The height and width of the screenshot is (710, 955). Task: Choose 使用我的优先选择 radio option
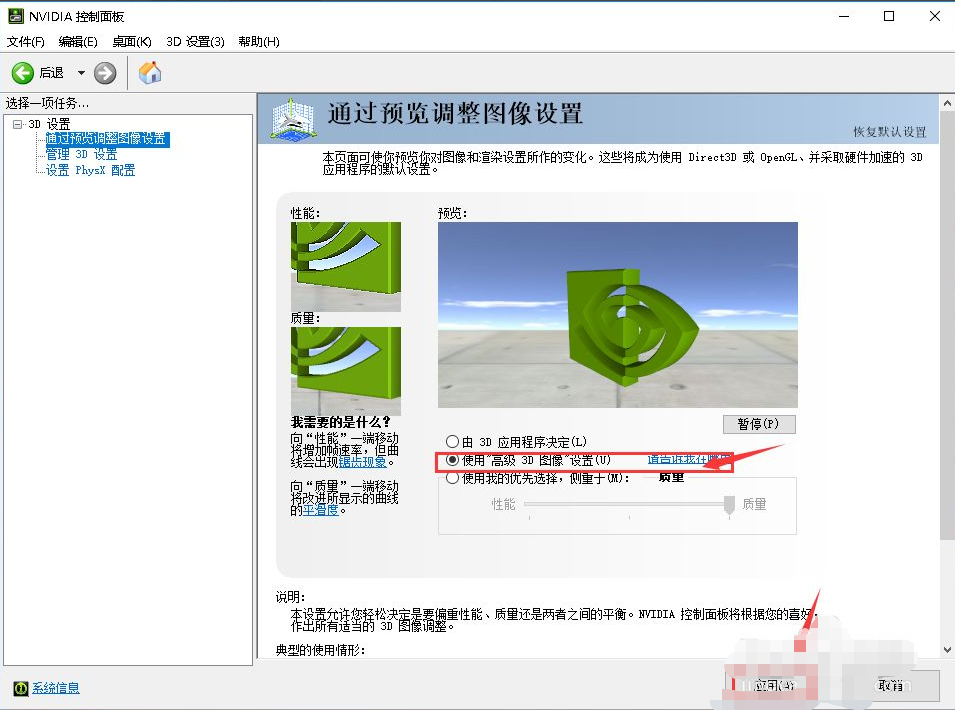pos(453,478)
